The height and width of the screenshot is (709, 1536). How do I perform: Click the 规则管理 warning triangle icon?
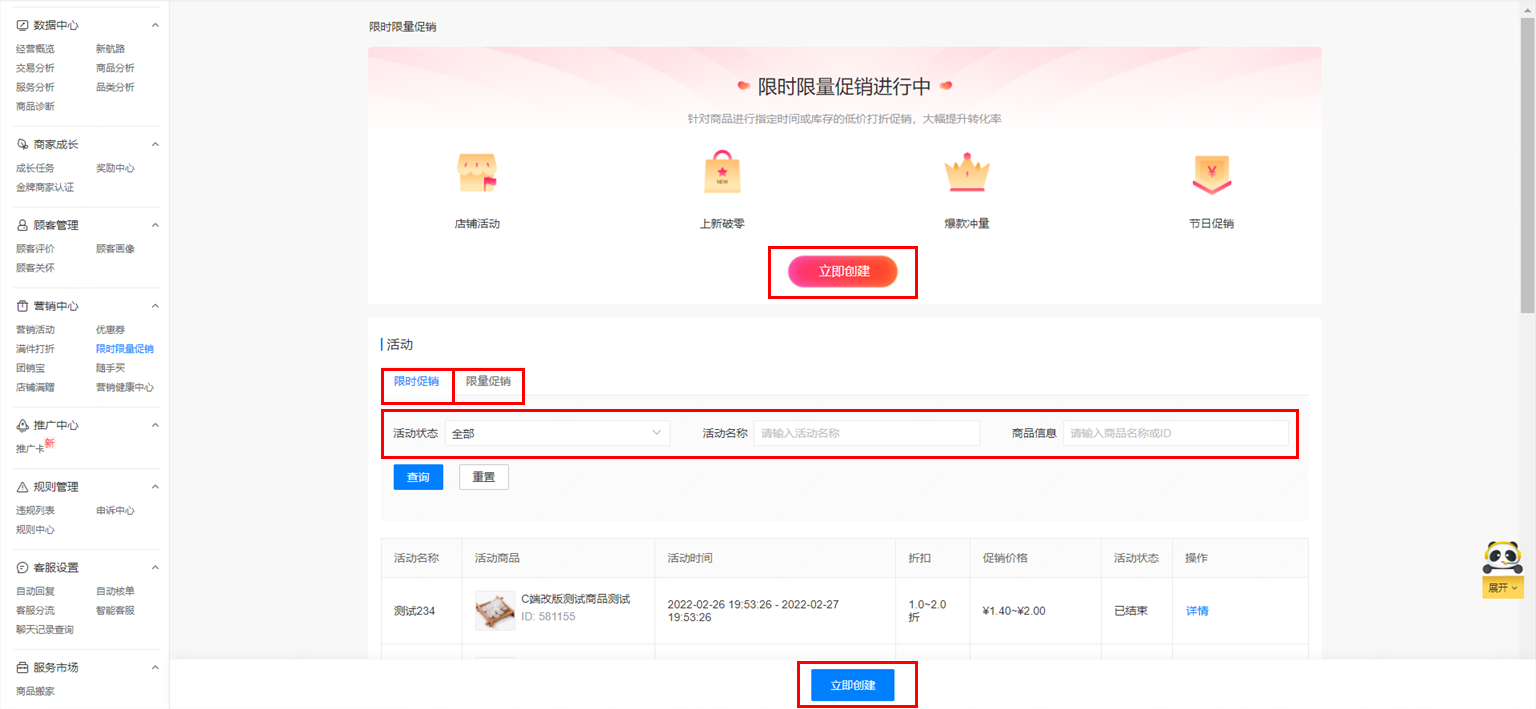tap(22, 487)
